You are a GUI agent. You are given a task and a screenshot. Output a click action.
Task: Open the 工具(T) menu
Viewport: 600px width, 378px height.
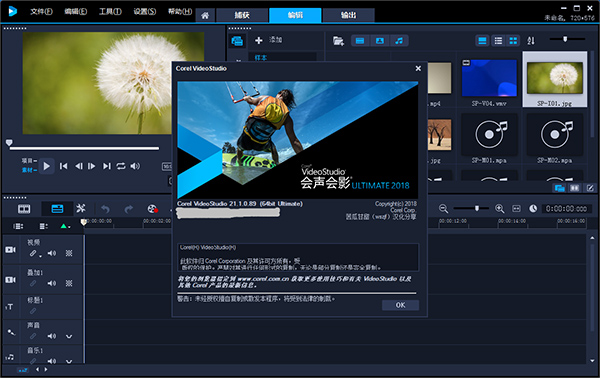110,11
